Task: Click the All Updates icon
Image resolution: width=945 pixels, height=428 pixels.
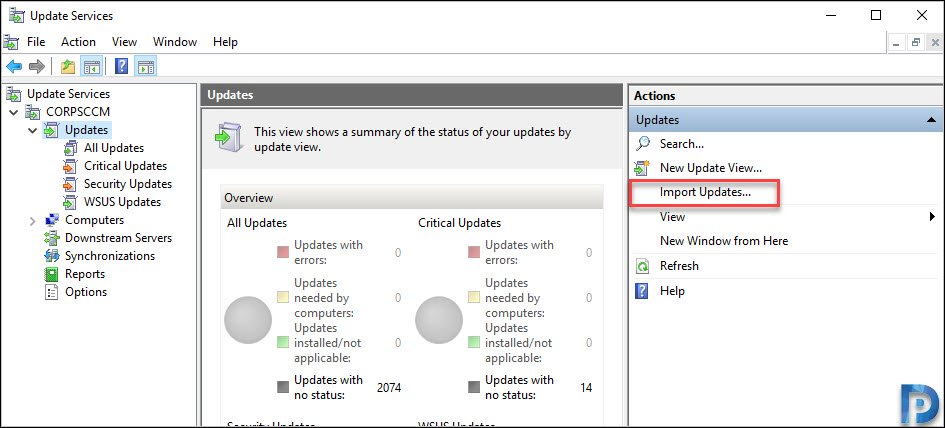Action: (71, 148)
